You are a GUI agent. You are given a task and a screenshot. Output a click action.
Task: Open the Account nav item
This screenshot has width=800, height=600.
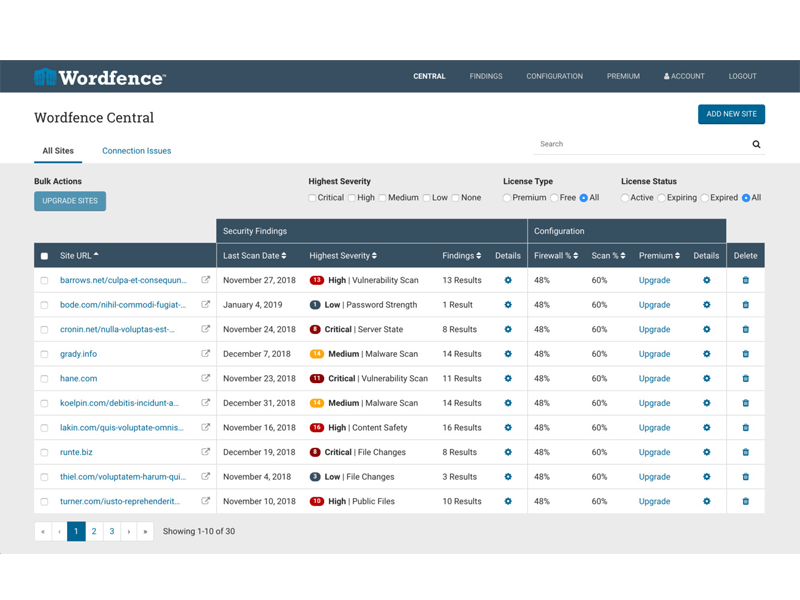coord(684,76)
